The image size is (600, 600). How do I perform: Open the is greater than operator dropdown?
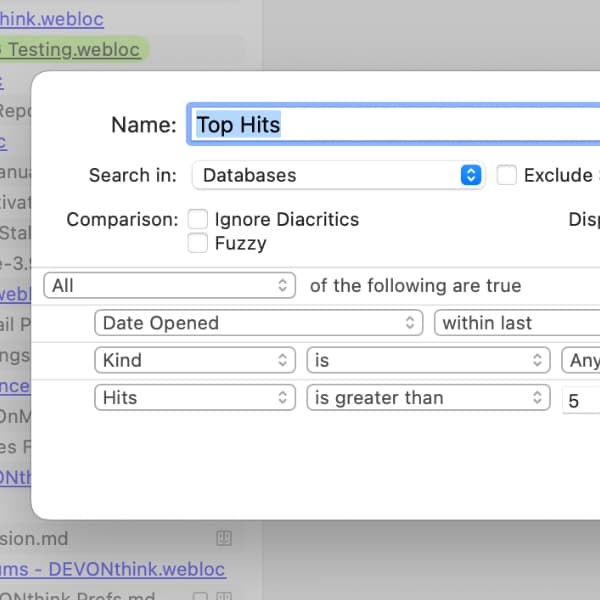428,397
